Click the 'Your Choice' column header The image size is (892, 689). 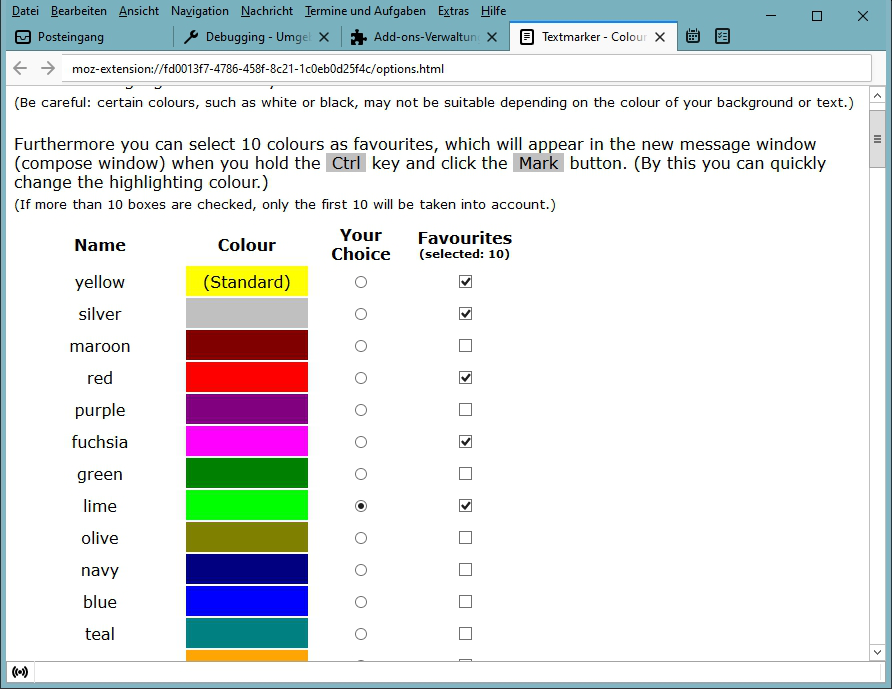pos(361,245)
